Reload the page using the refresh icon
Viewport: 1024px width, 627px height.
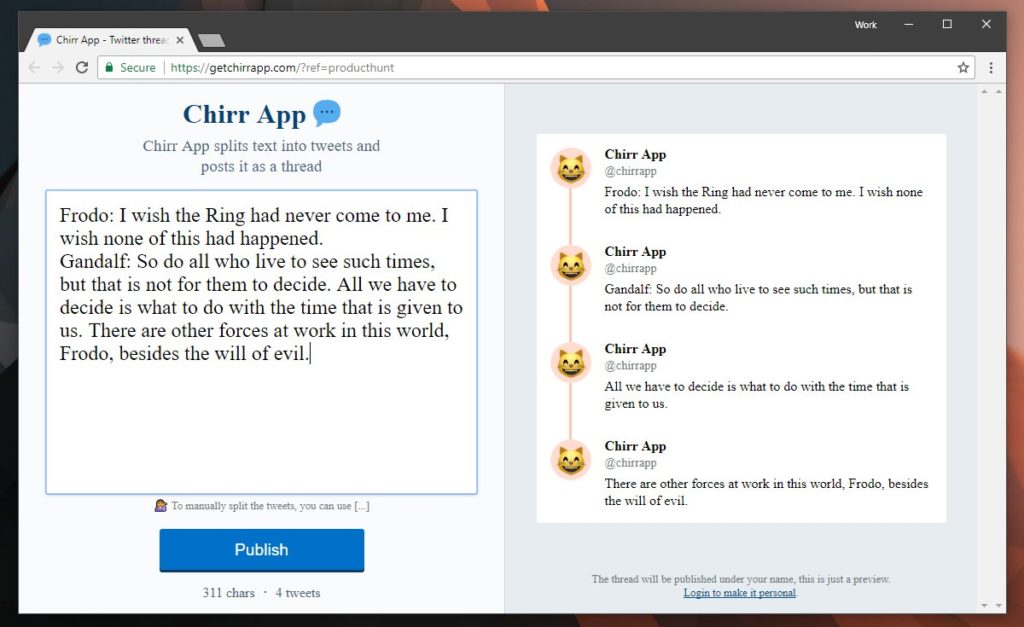pyautogui.click(x=83, y=67)
